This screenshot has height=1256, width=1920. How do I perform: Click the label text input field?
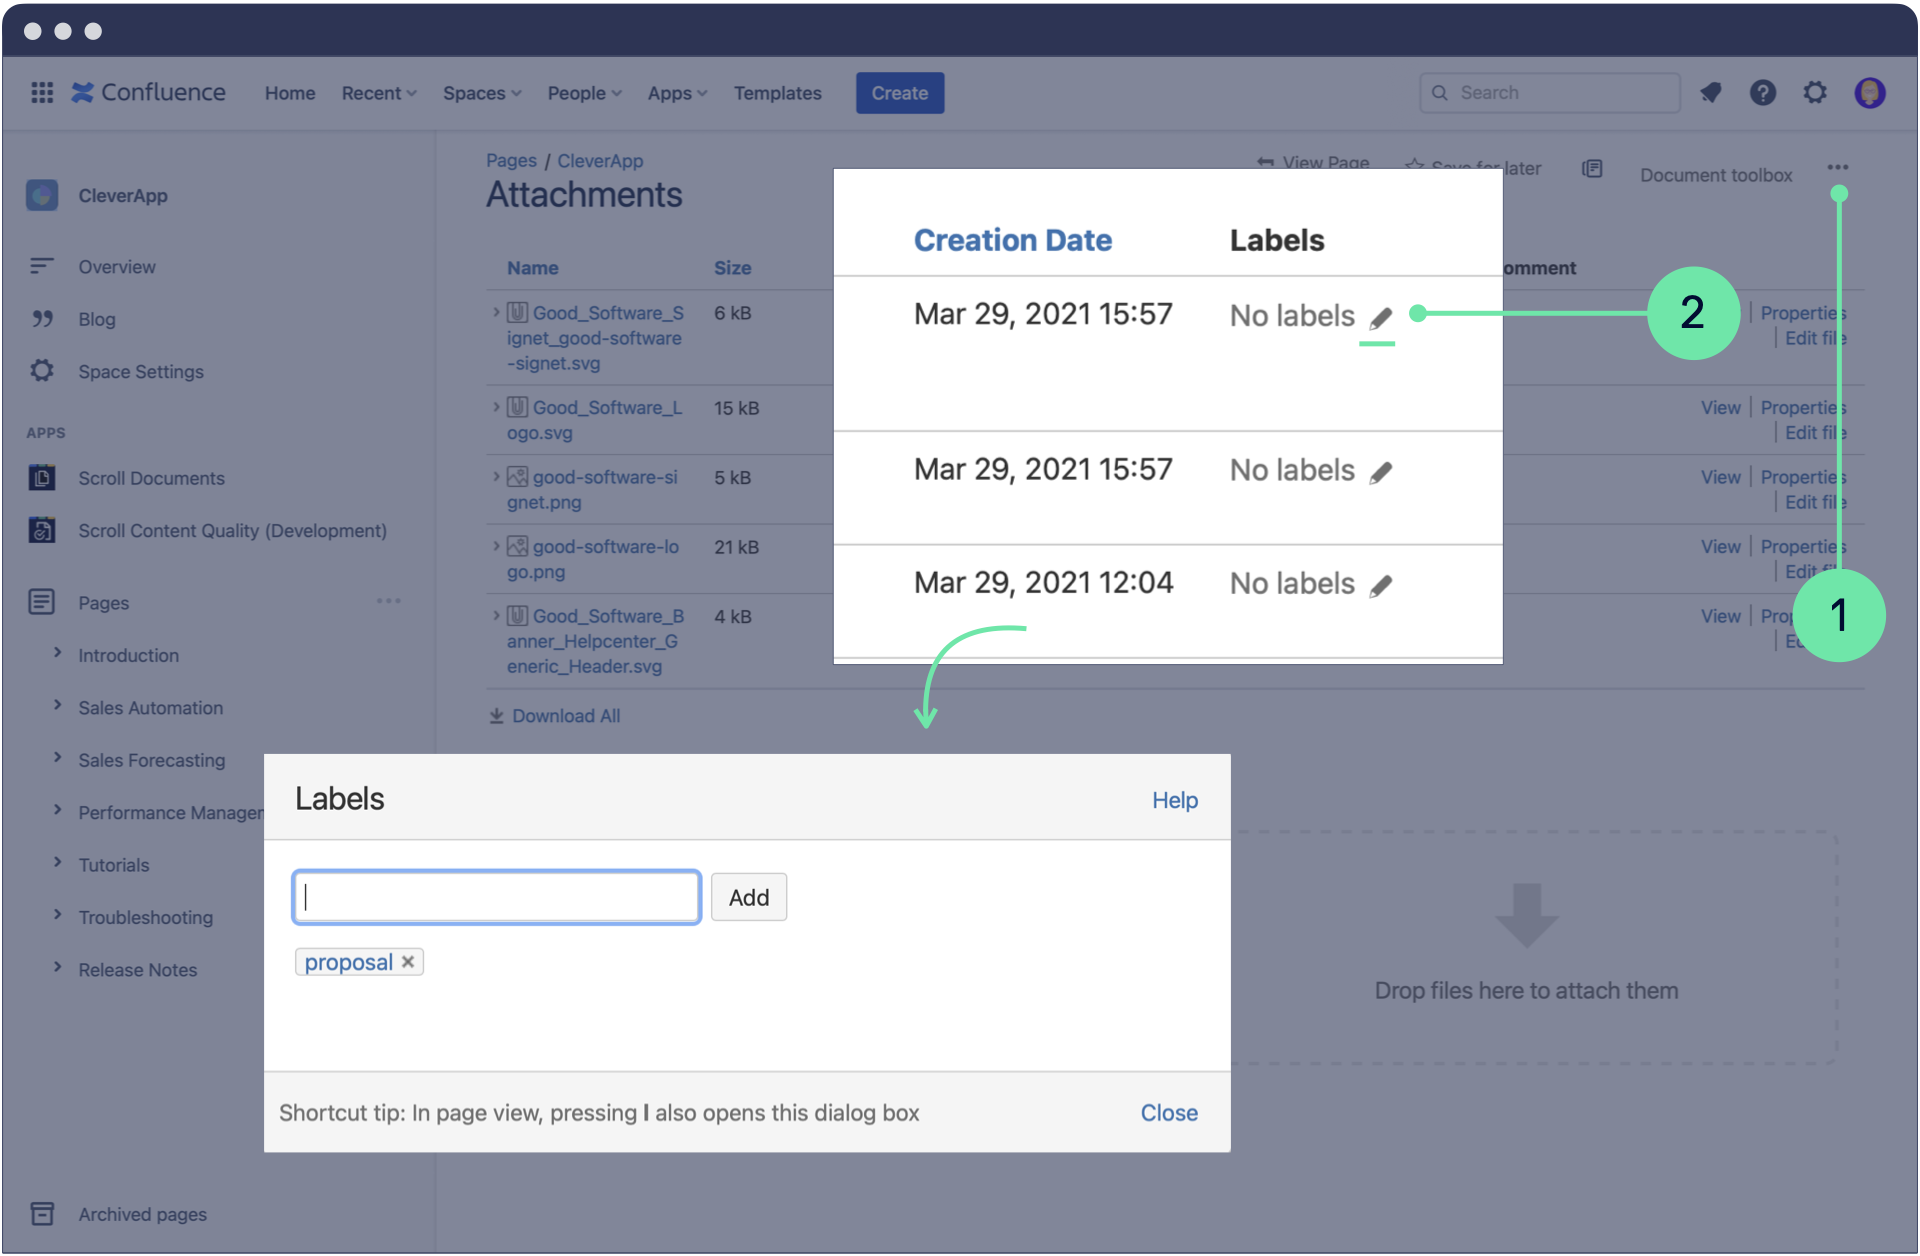click(496, 897)
